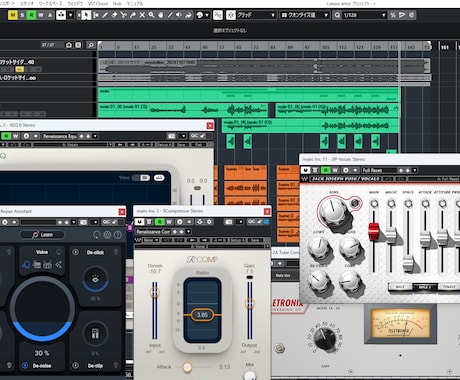Toggle global Write W automation button
This screenshot has height=380, width=460.
[41, 15]
